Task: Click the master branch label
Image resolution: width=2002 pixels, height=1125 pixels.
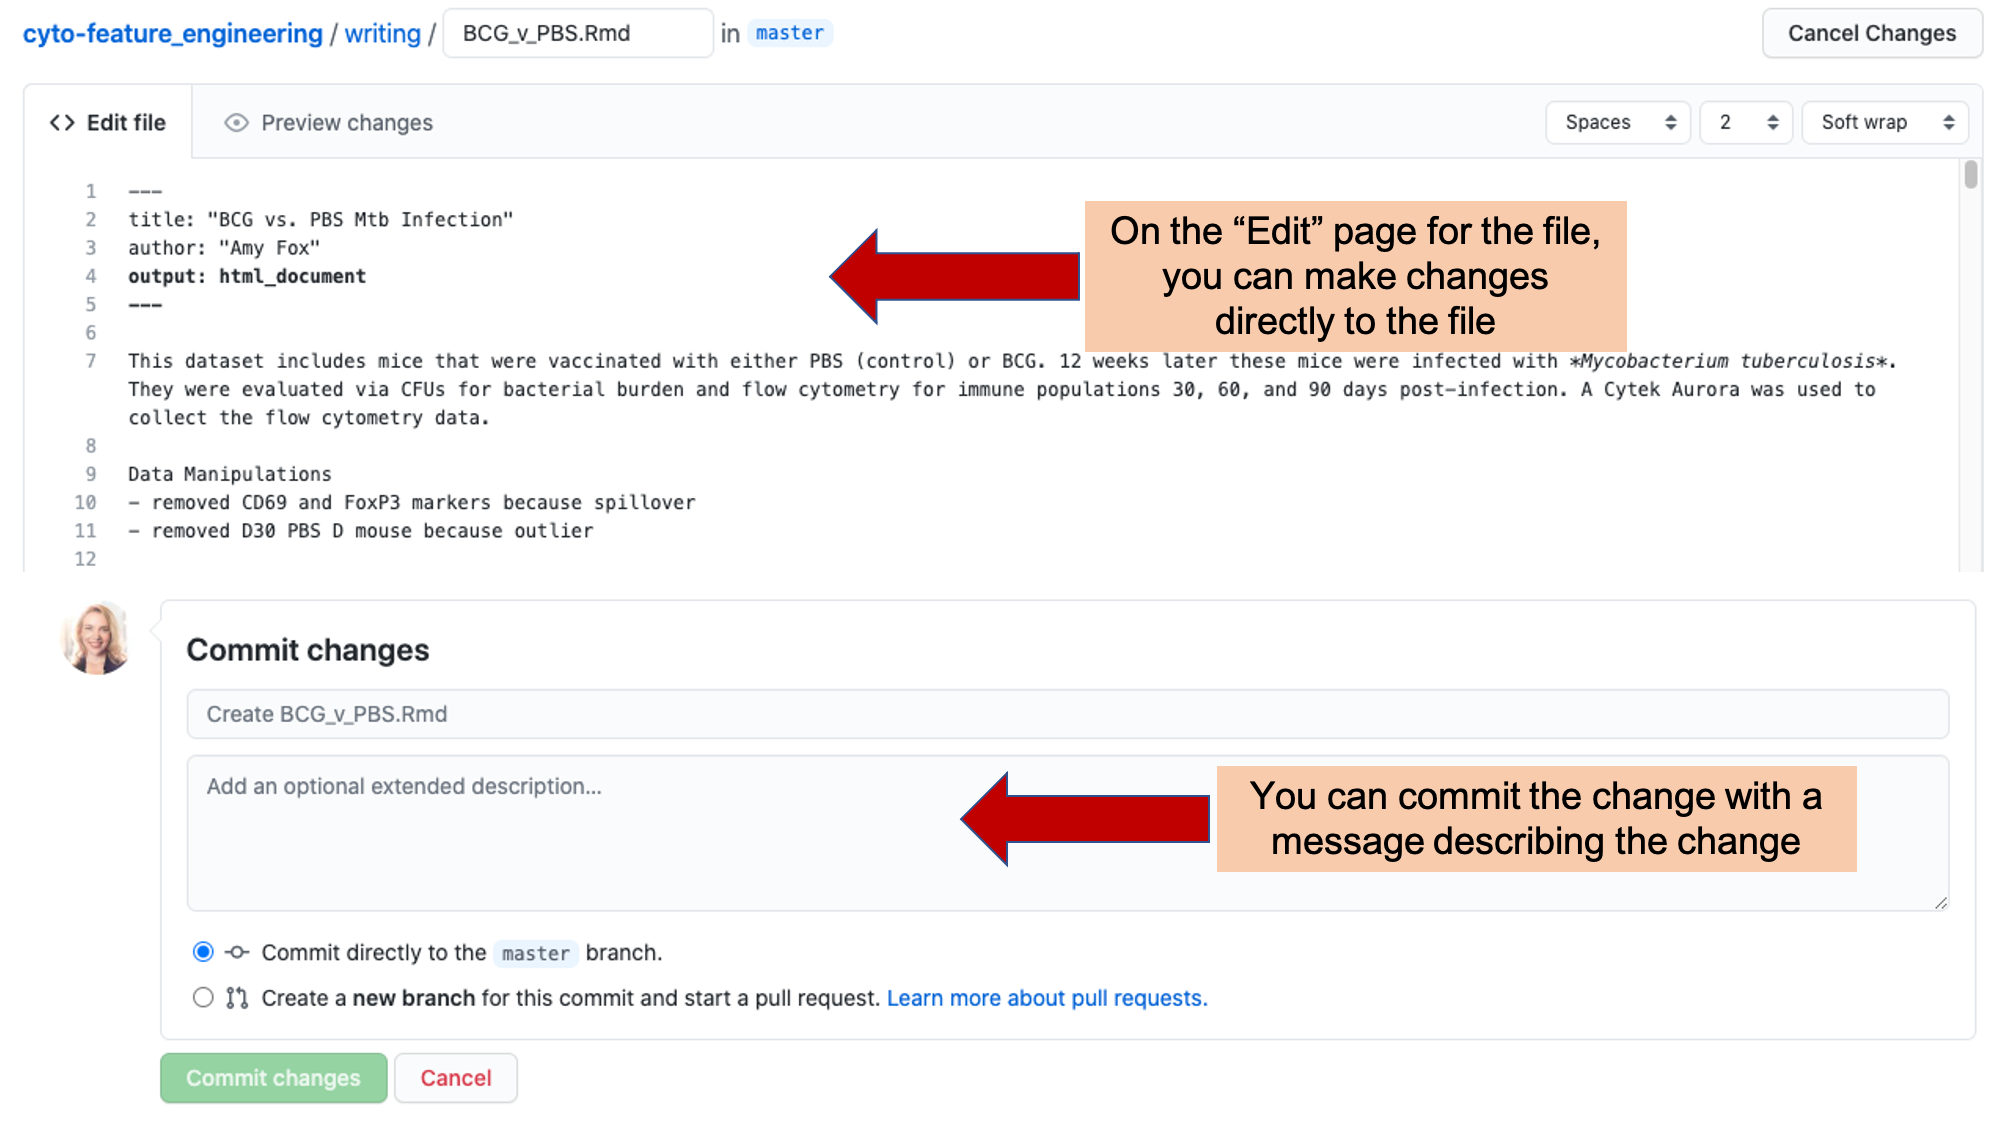Action: (x=789, y=32)
